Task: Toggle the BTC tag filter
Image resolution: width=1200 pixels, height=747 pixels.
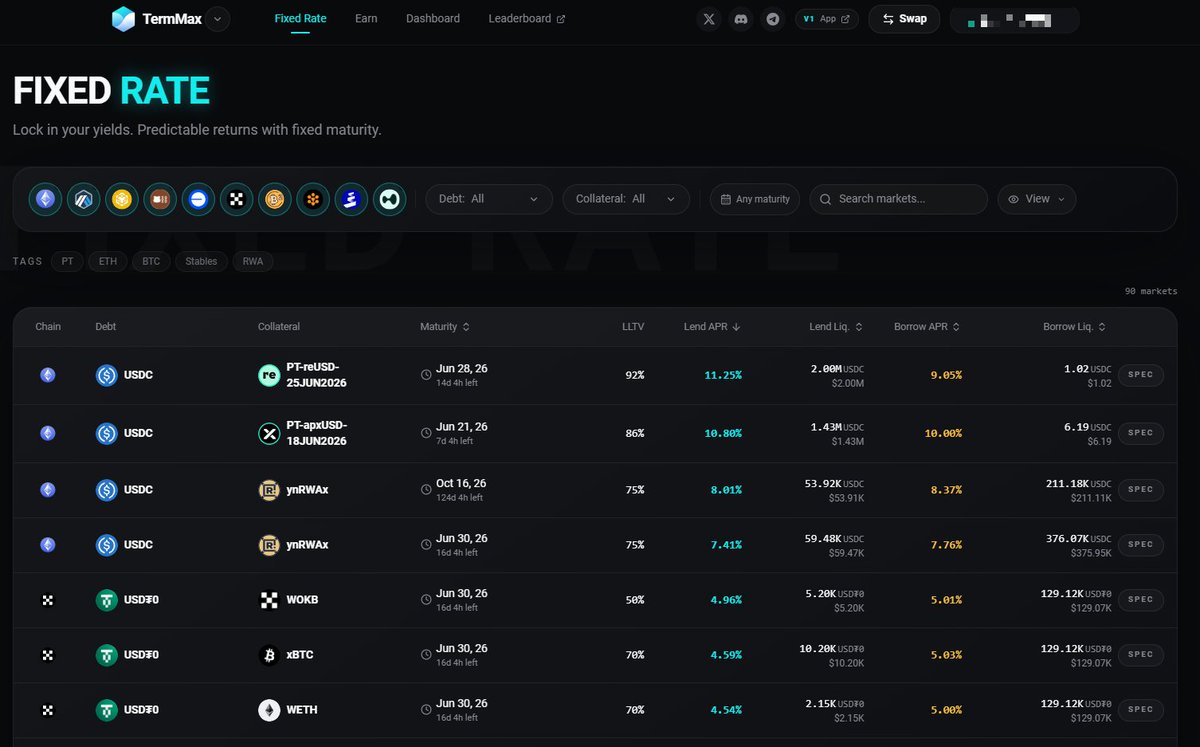Action: coord(151,261)
